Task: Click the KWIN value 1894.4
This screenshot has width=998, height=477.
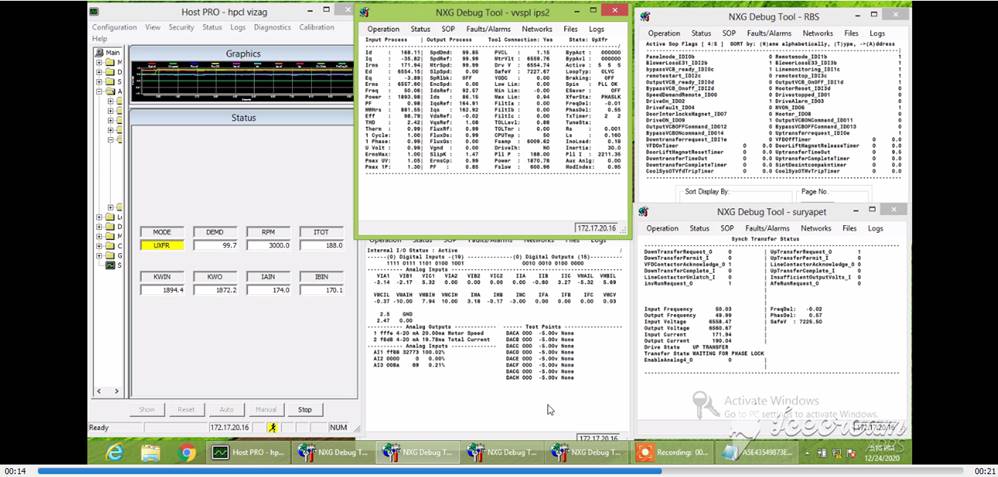Action: pyautogui.click(x=162, y=290)
